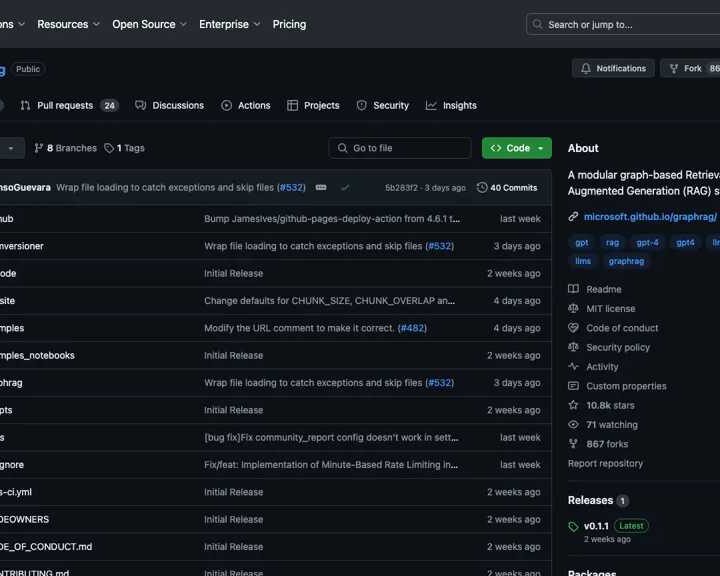The width and height of the screenshot is (720, 576).
Task: Open the Projects tab
Action: 313,105
